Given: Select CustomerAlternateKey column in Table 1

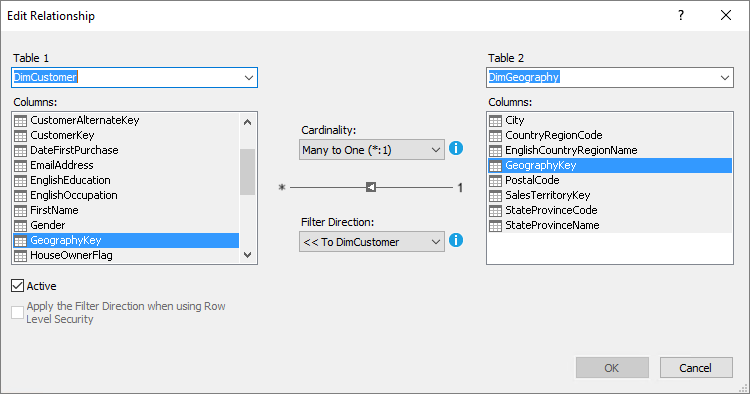Looking at the screenshot, I should (x=126, y=120).
